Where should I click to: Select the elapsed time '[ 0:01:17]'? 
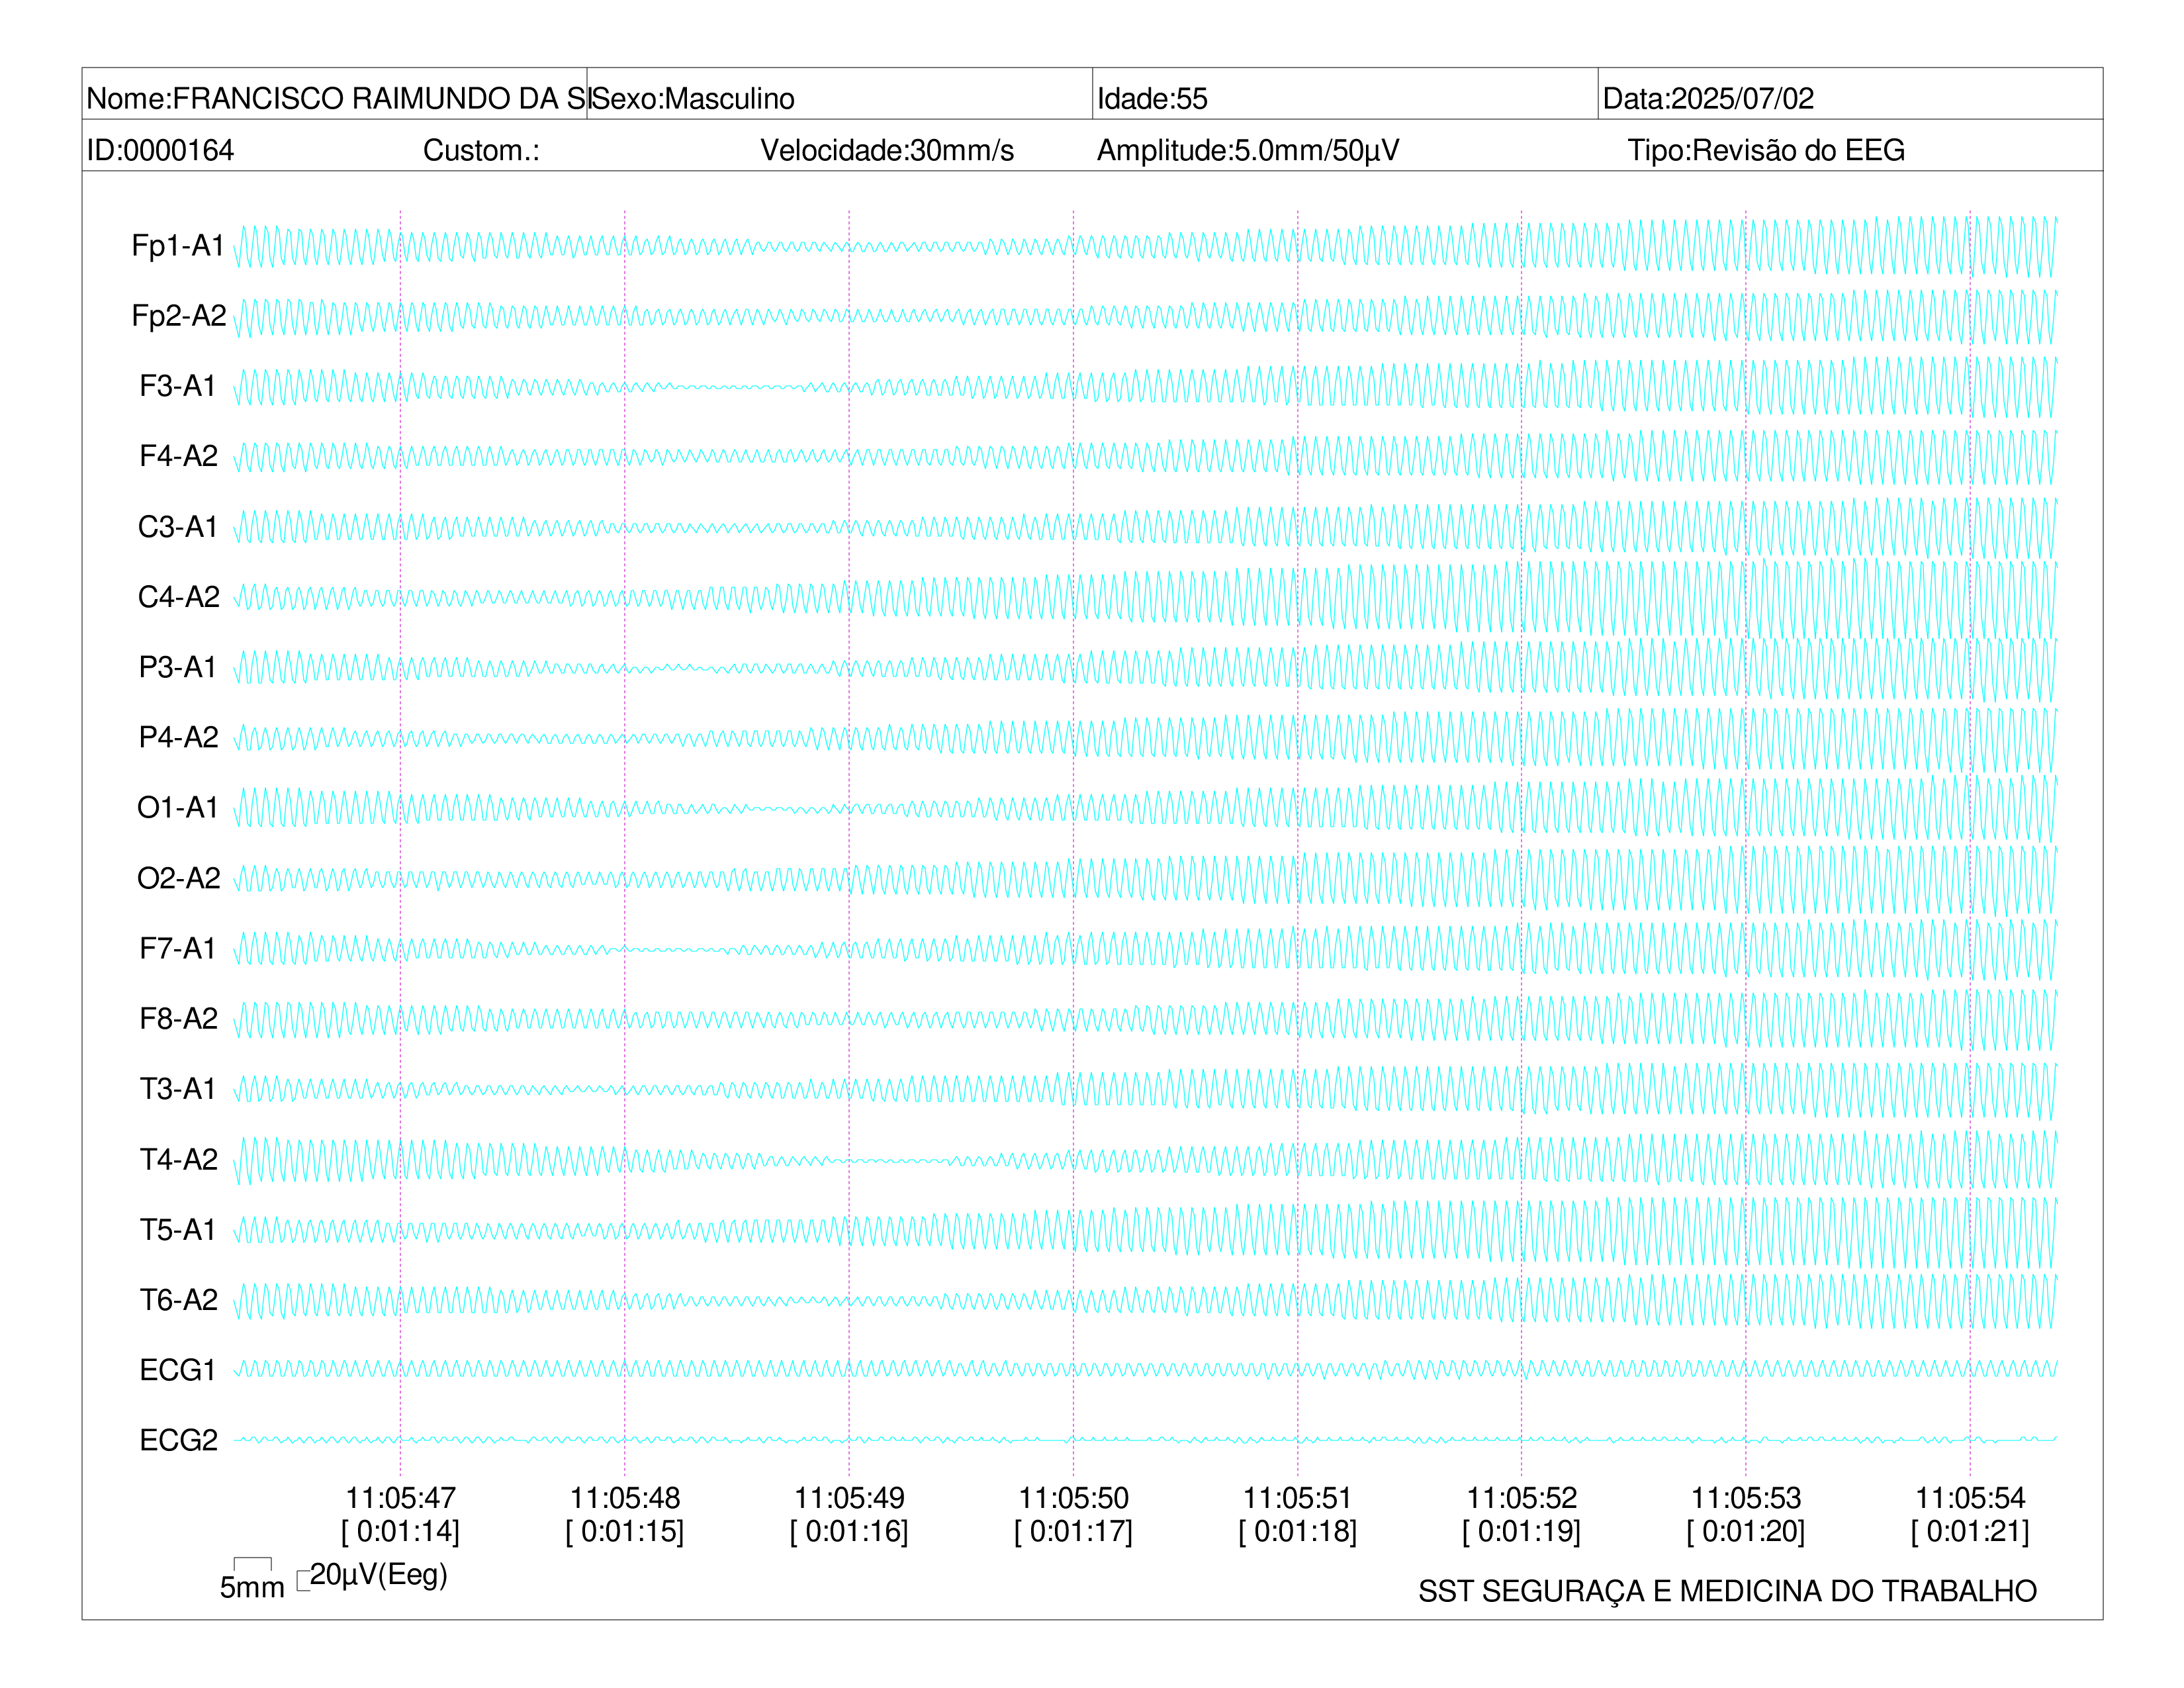(x=1073, y=1531)
